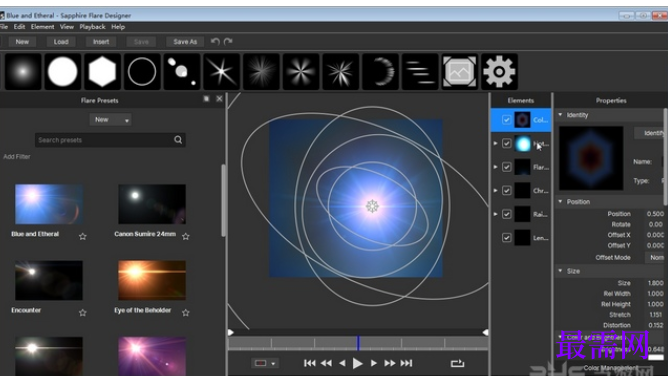Add the spiky star burst element
This screenshot has height=376, width=668.
(x=340, y=72)
